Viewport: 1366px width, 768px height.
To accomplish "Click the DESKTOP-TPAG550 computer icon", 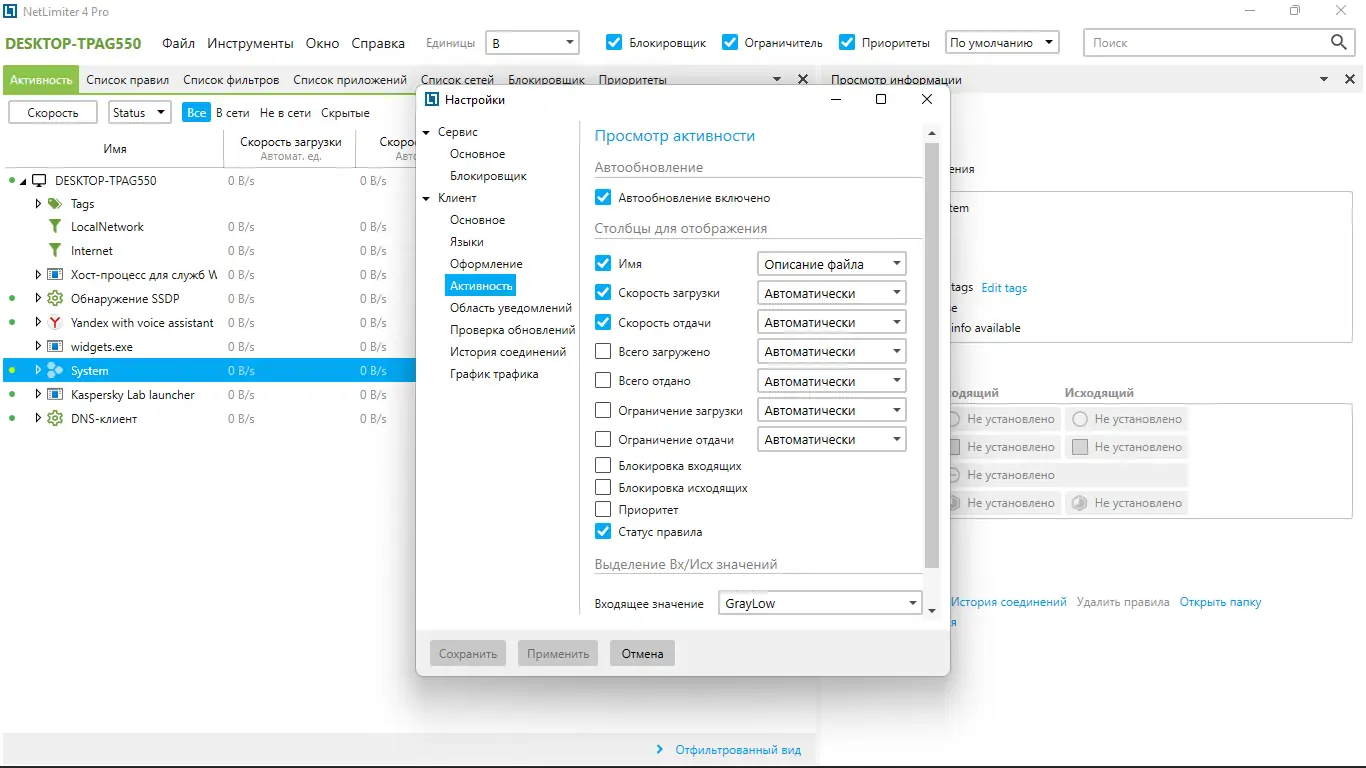I will 39,181.
